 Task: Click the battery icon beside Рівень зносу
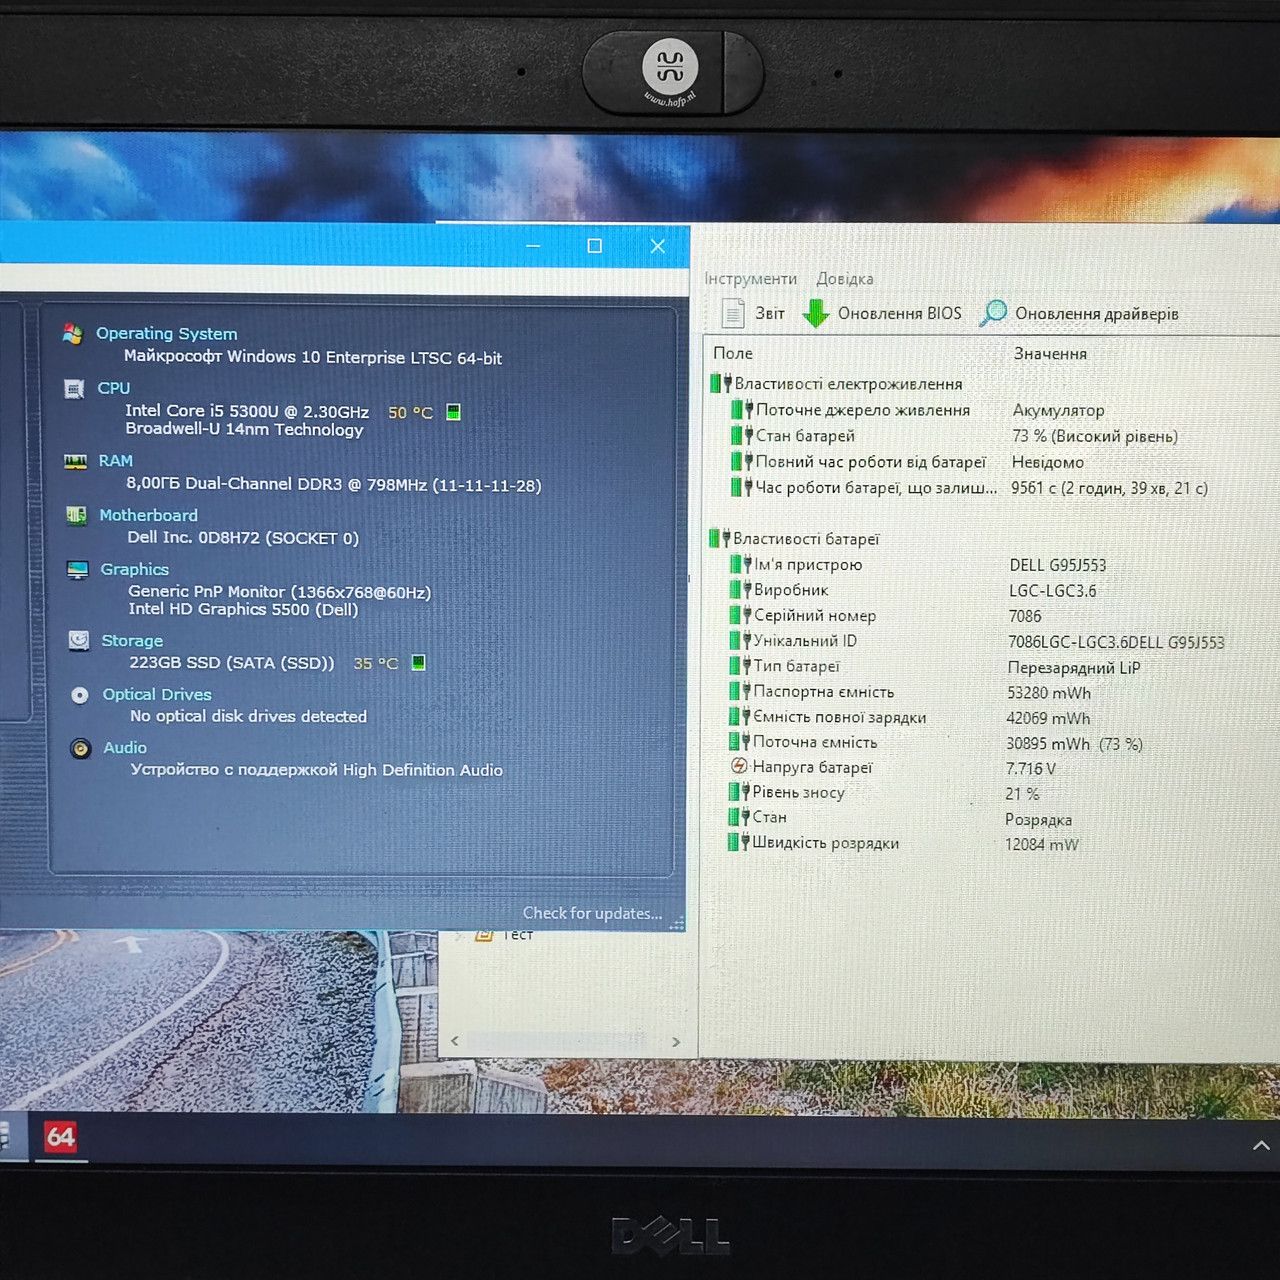(x=739, y=791)
